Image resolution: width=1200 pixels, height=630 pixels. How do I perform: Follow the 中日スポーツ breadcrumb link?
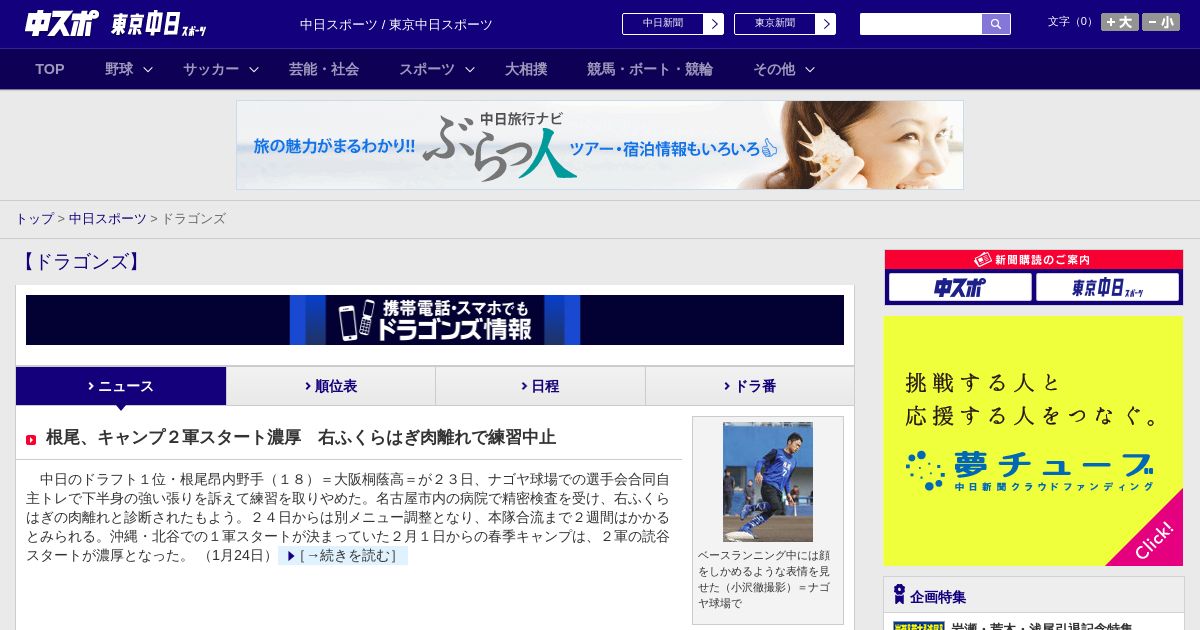(108, 218)
